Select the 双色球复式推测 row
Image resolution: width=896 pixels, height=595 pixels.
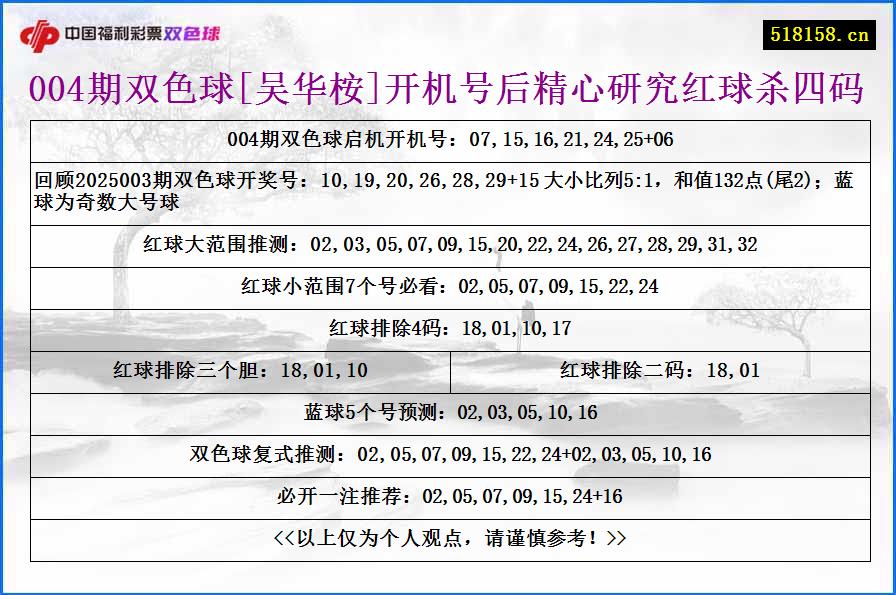click(448, 452)
